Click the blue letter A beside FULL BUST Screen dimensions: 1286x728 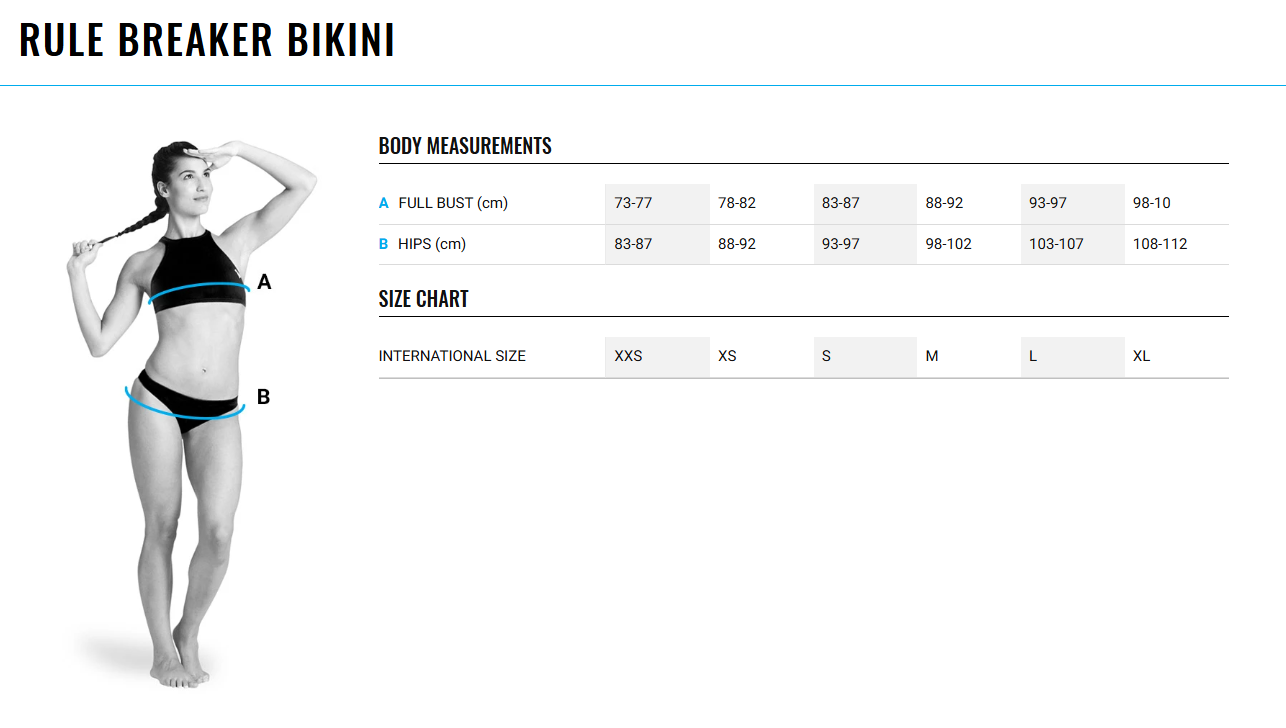(384, 203)
